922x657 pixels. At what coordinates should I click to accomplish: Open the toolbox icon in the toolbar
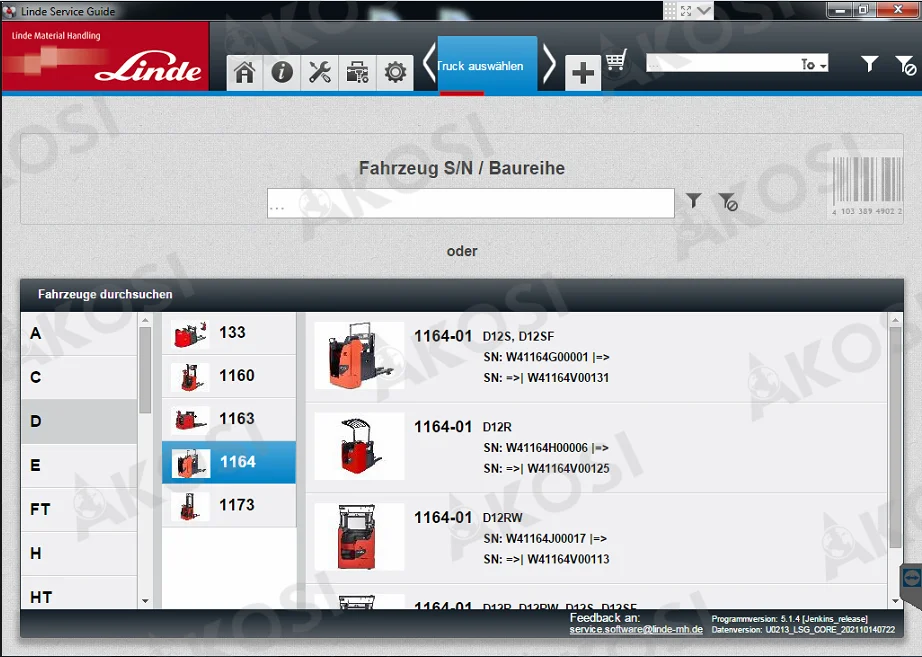pos(357,72)
